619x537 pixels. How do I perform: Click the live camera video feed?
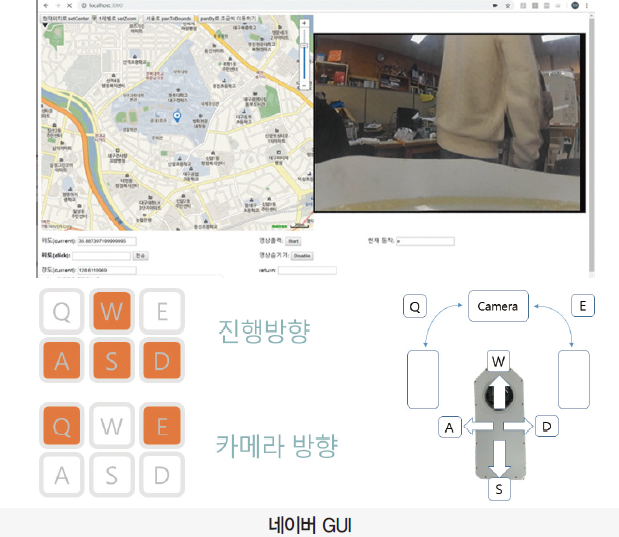449,123
